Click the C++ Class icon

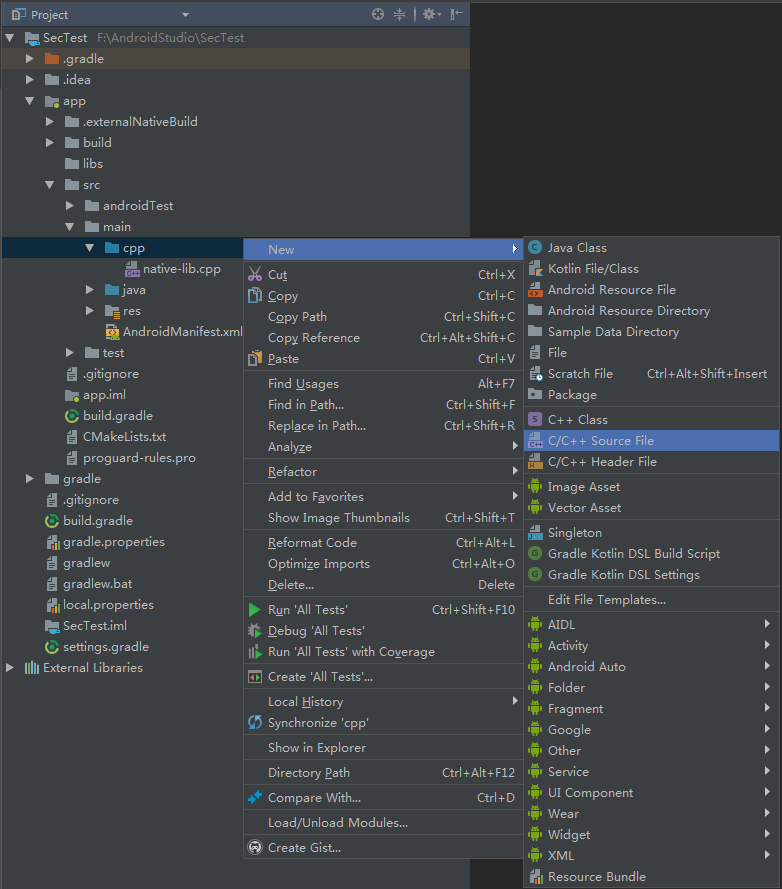pyautogui.click(x=535, y=420)
